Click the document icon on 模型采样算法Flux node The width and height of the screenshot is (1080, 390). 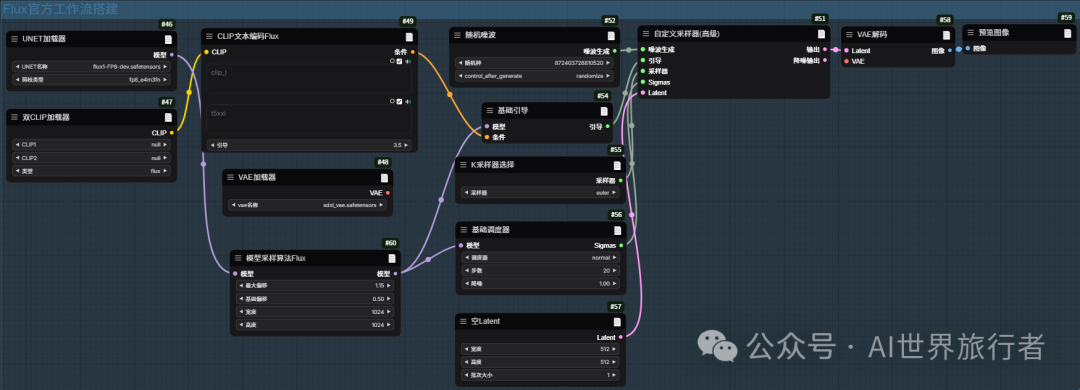pos(392,258)
